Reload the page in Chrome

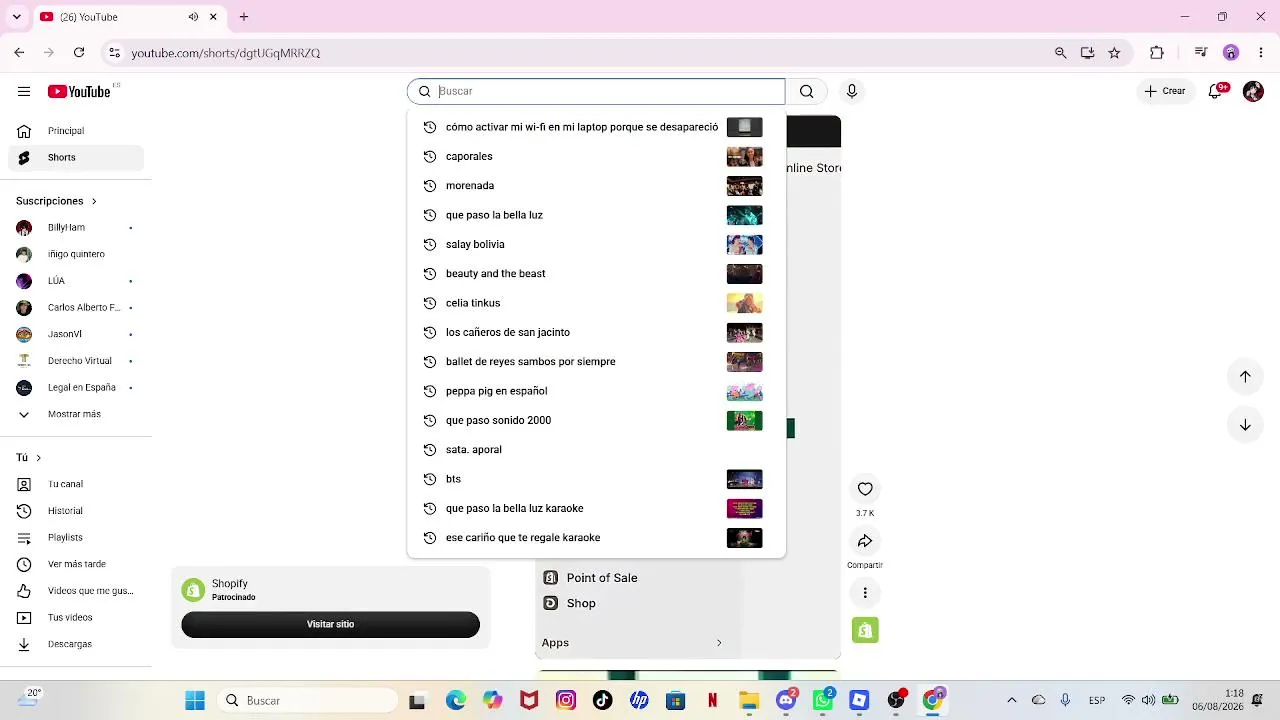[79, 53]
